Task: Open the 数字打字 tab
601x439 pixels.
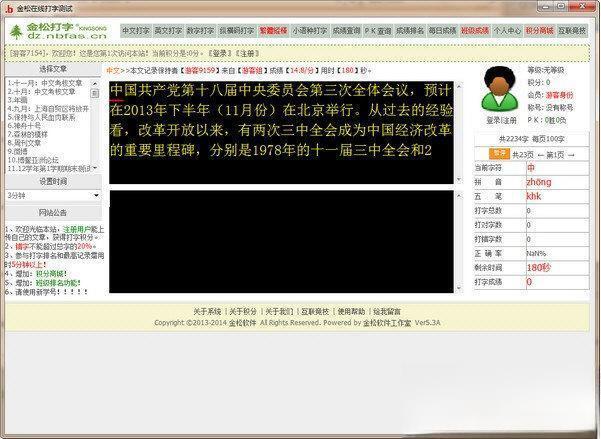Action: point(200,31)
